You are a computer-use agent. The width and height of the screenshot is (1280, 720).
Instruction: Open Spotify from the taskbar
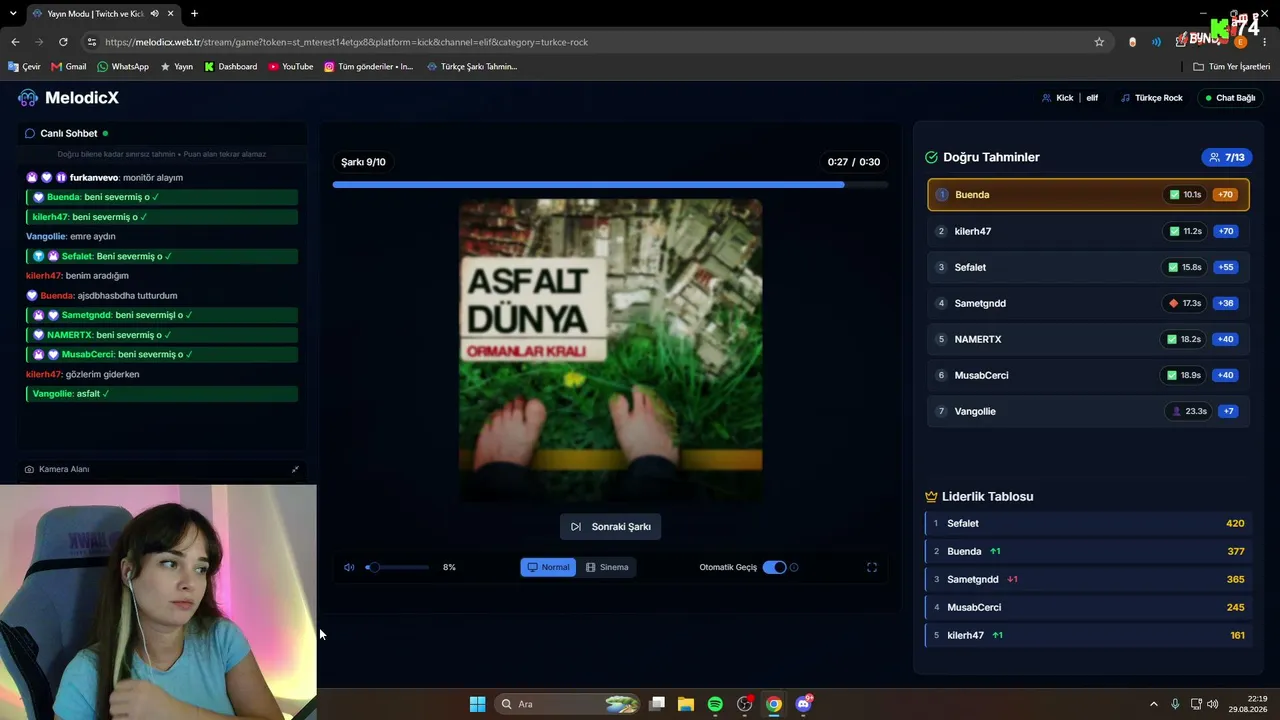point(715,704)
